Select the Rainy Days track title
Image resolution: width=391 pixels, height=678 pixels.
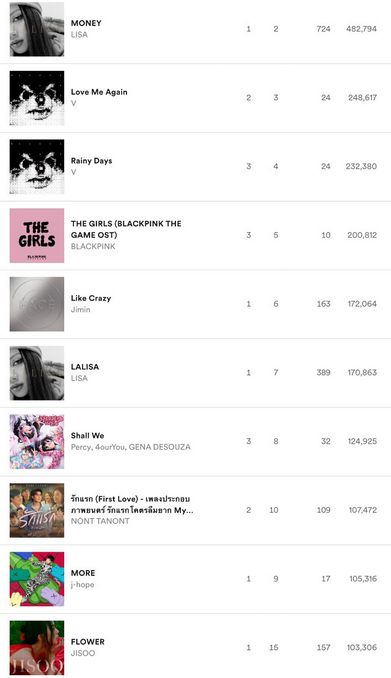91,160
